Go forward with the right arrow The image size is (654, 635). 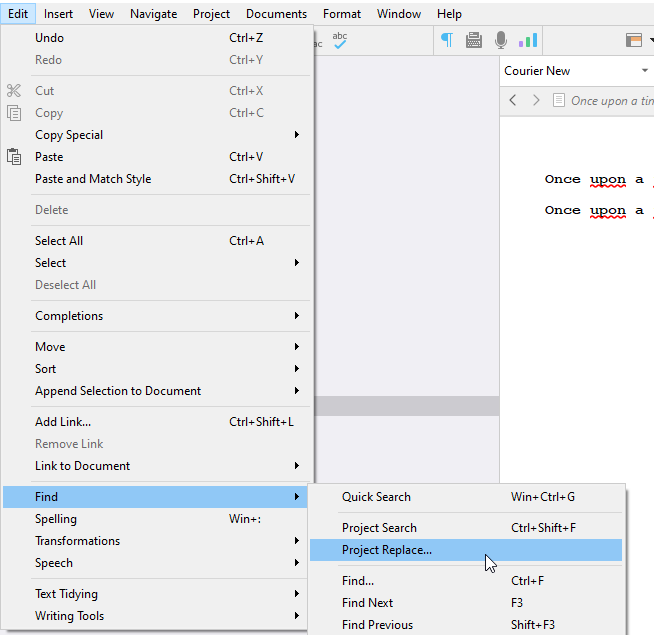[536, 100]
